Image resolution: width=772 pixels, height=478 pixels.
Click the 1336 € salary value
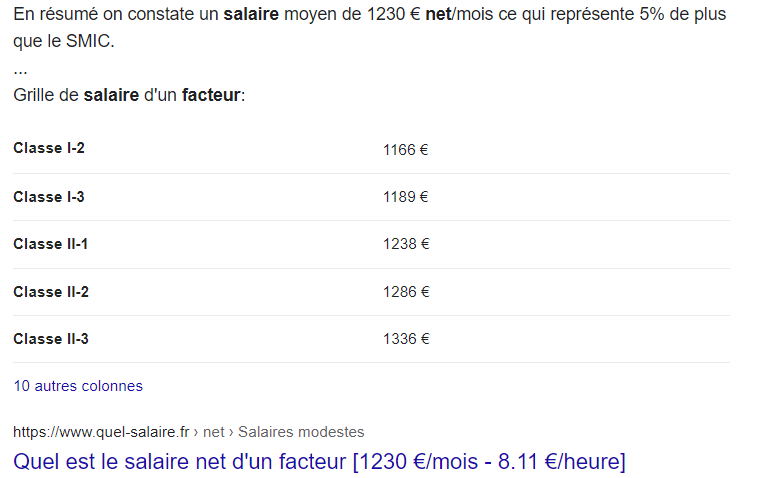406,339
